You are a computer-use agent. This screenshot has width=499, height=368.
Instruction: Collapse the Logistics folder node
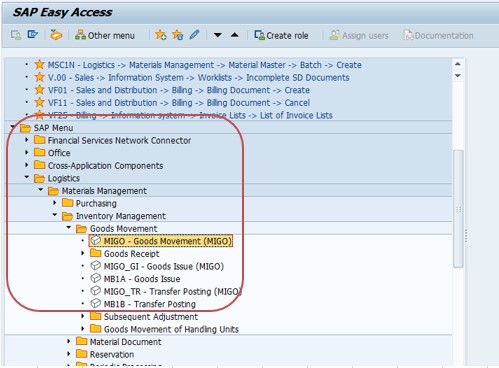27,177
